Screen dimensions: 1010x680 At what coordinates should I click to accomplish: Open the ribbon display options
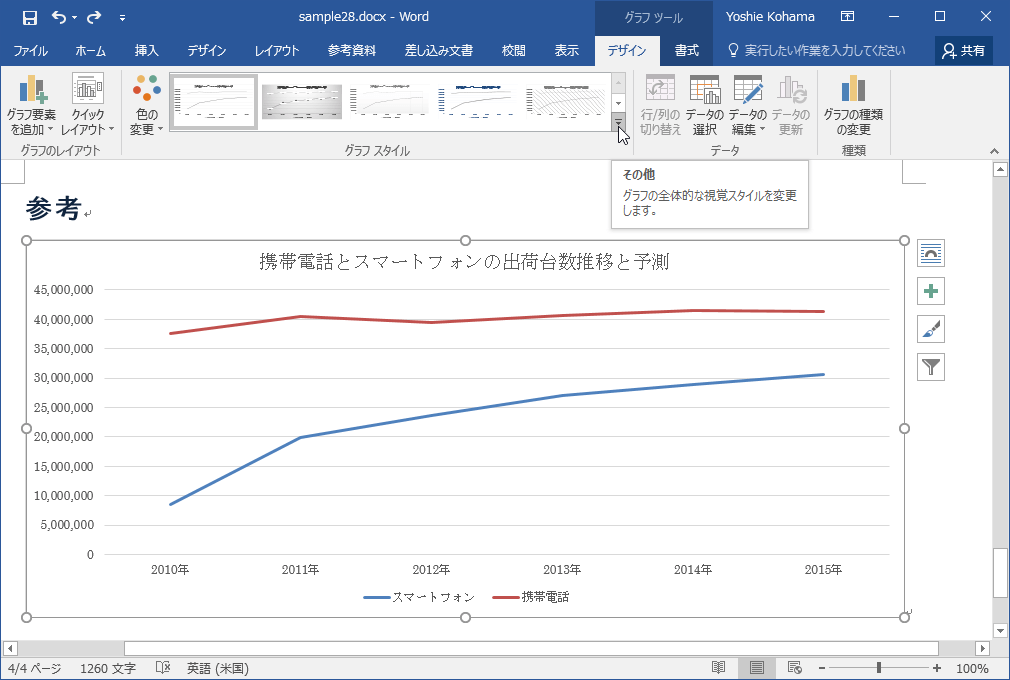pyautogui.click(x=848, y=17)
